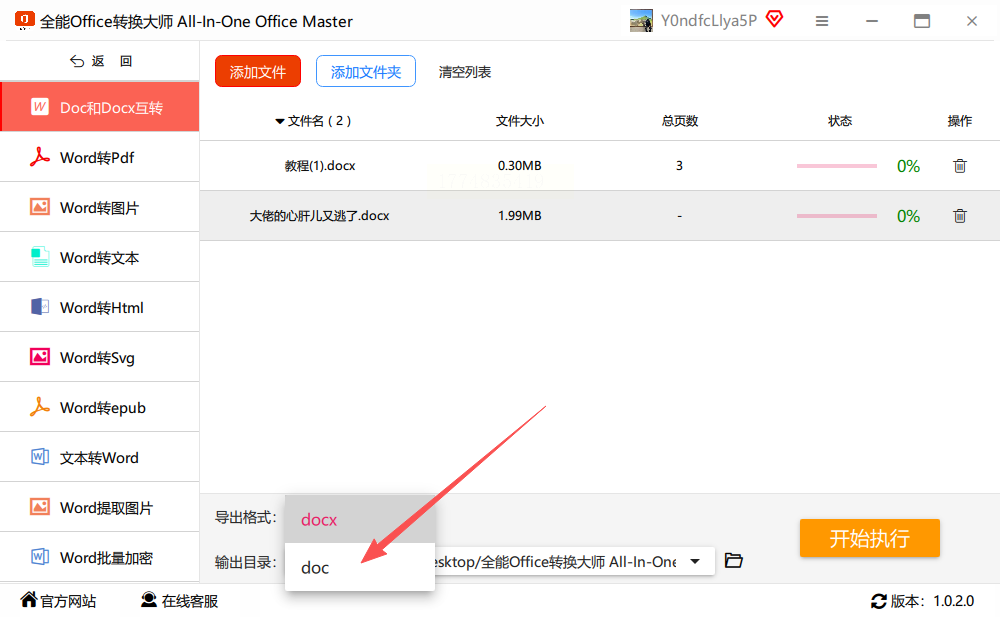Open the hamburger menu icon

(822, 21)
